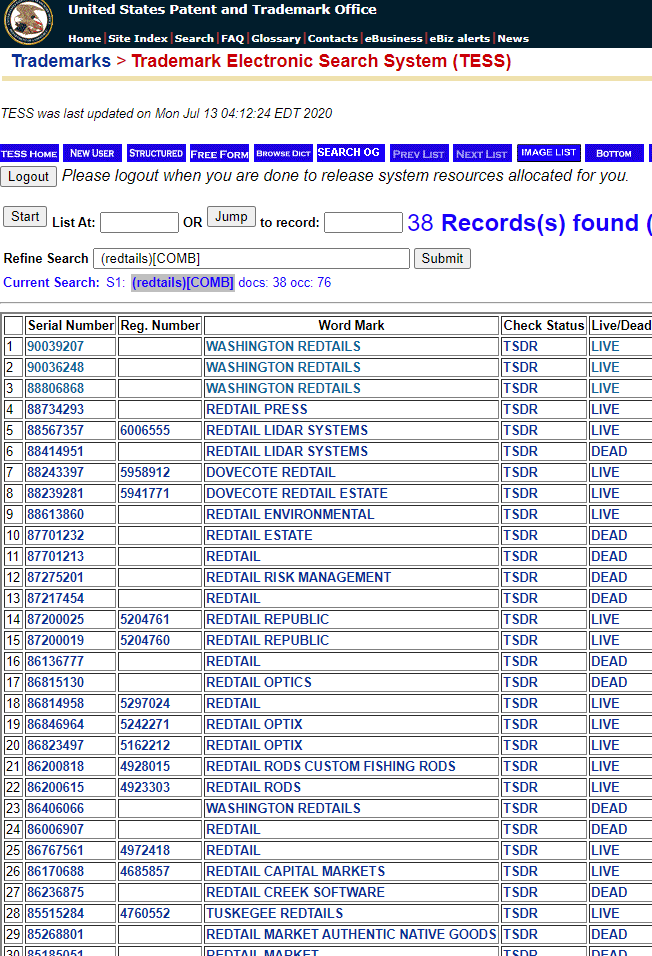The height and width of the screenshot is (956, 652).
Task: Open registration number 5204760
Action: 145,641
